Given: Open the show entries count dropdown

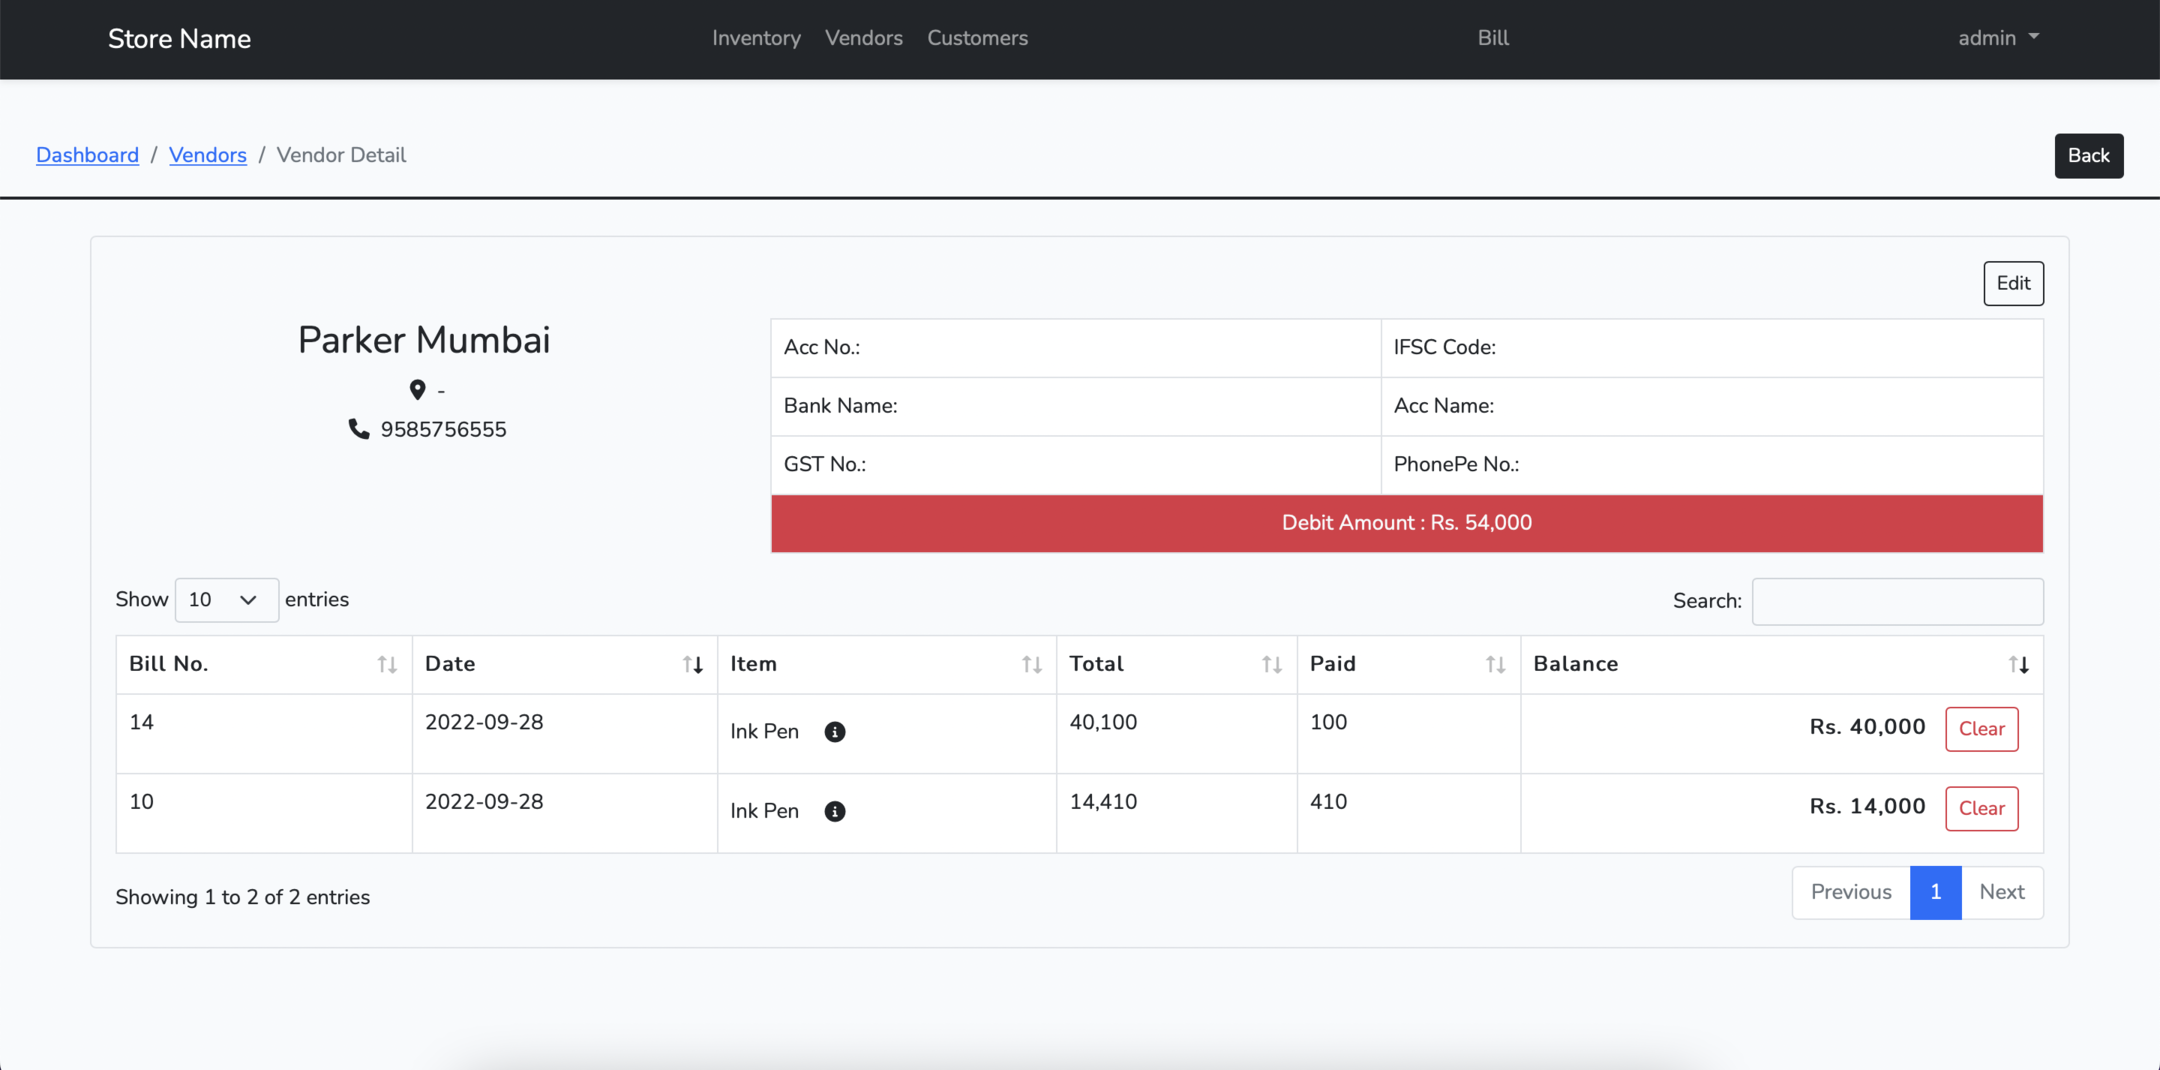Looking at the screenshot, I should pyautogui.click(x=226, y=600).
